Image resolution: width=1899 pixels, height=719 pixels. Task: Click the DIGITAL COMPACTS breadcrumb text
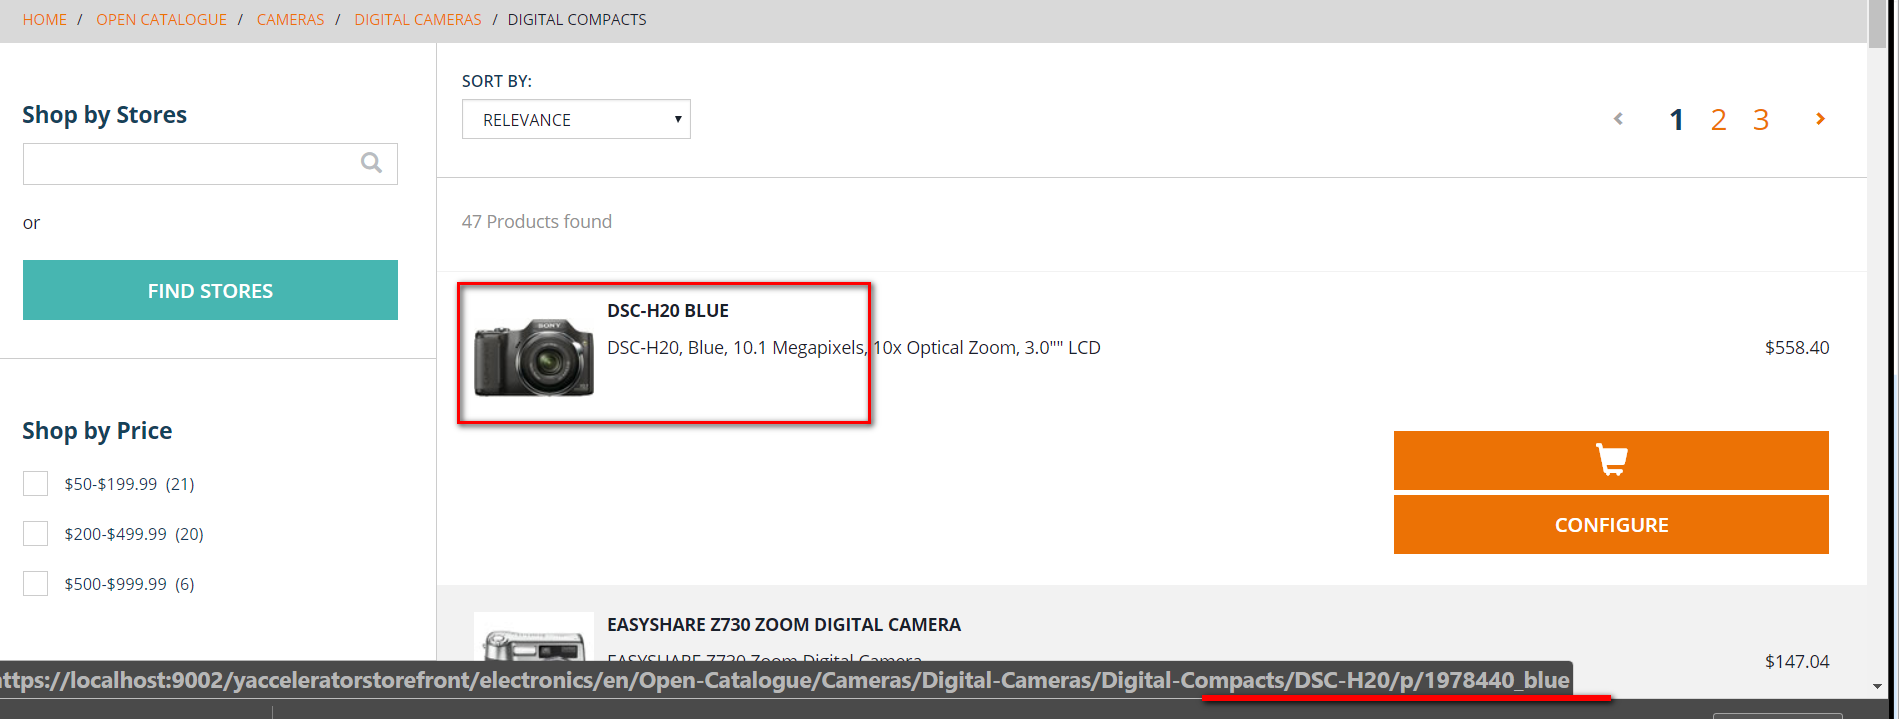pos(577,20)
